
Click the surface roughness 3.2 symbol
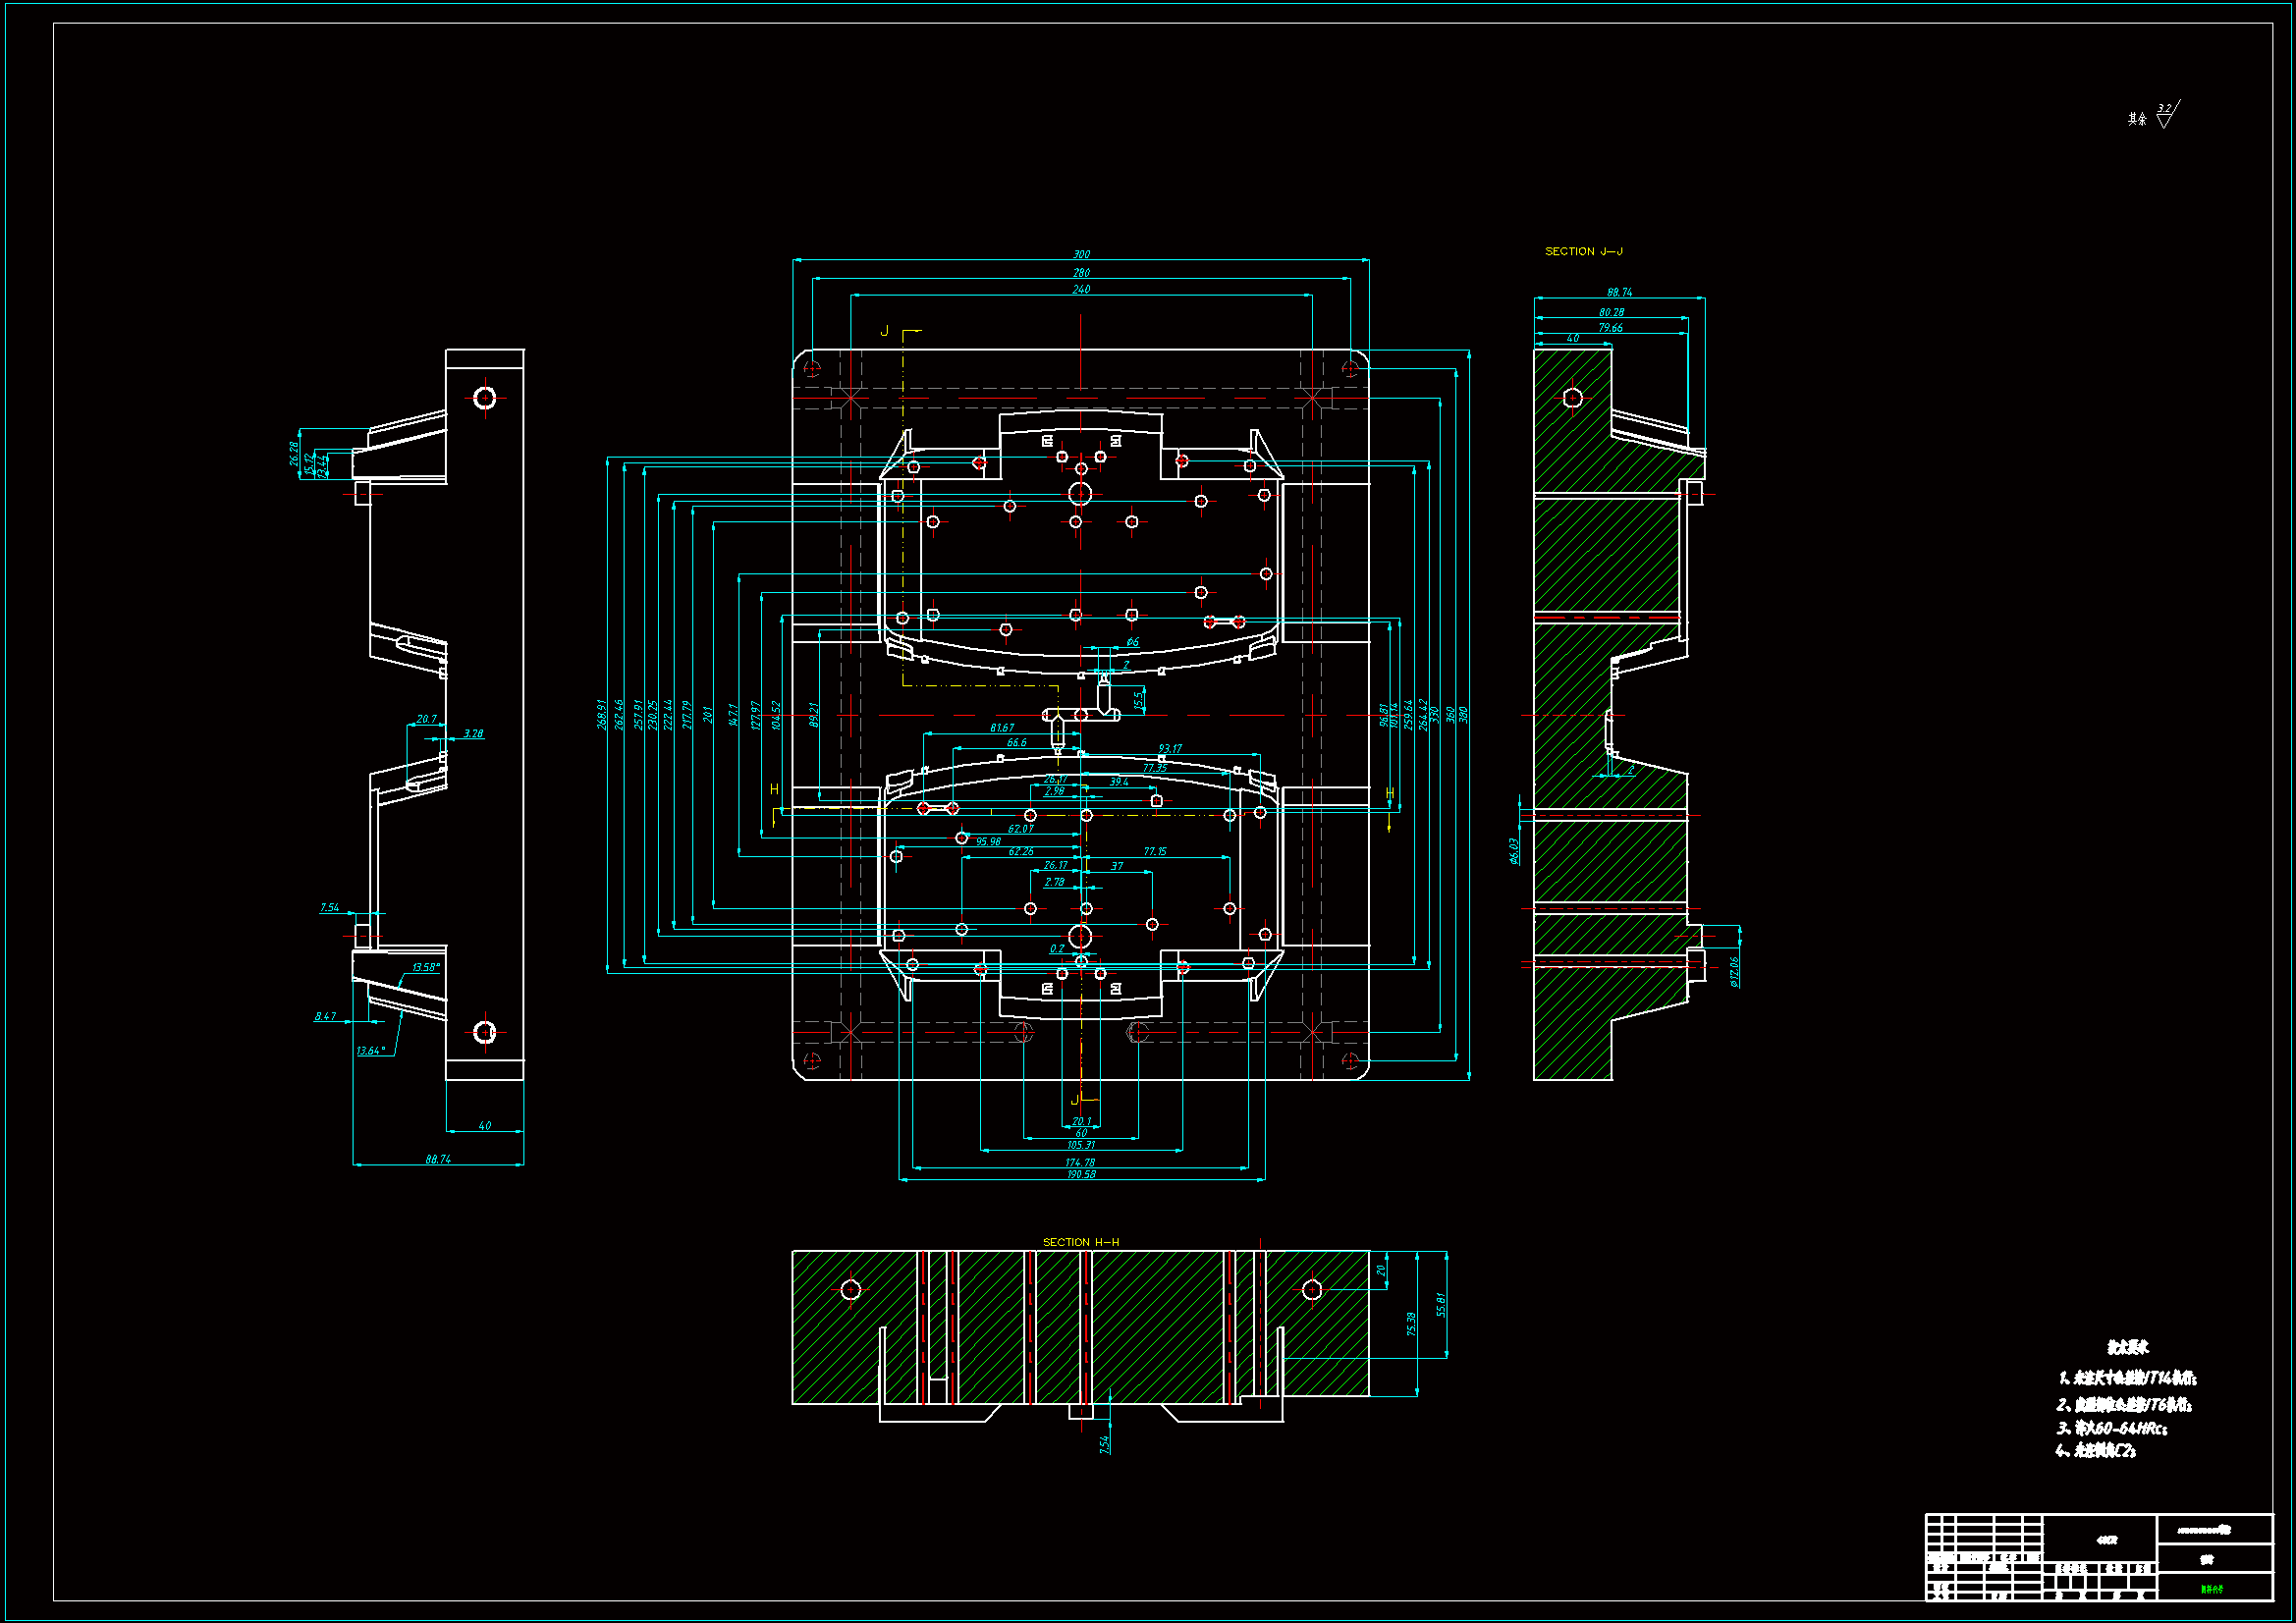point(2166,115)
